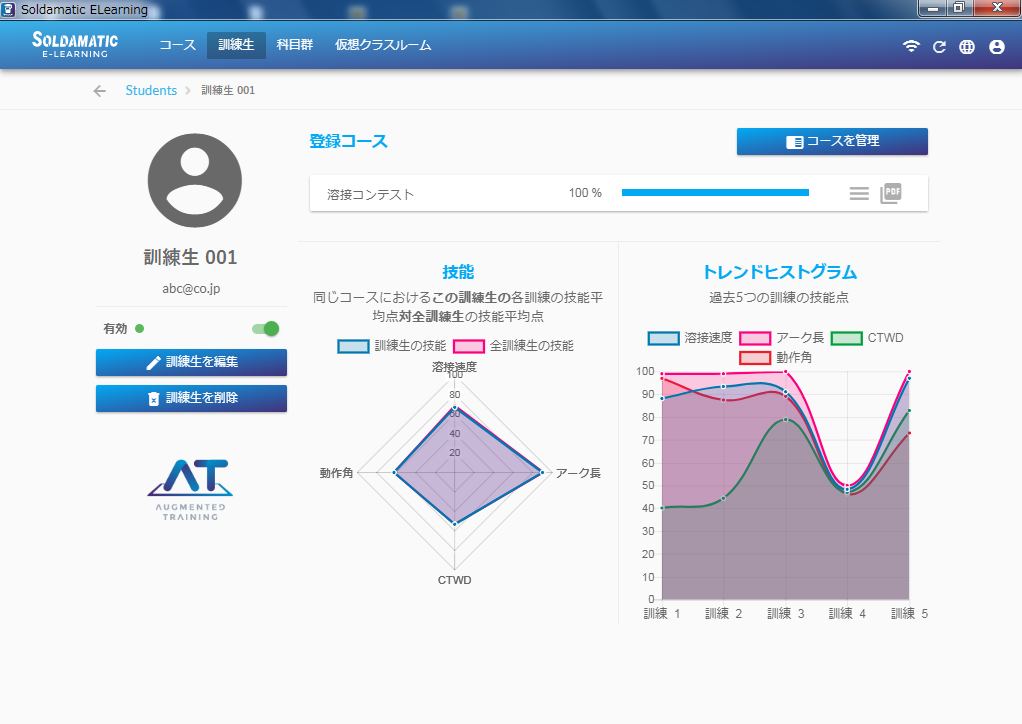Open the 溶接コンテスト course list menu icon
1022x724 pixels.
[x=859, y=193]
